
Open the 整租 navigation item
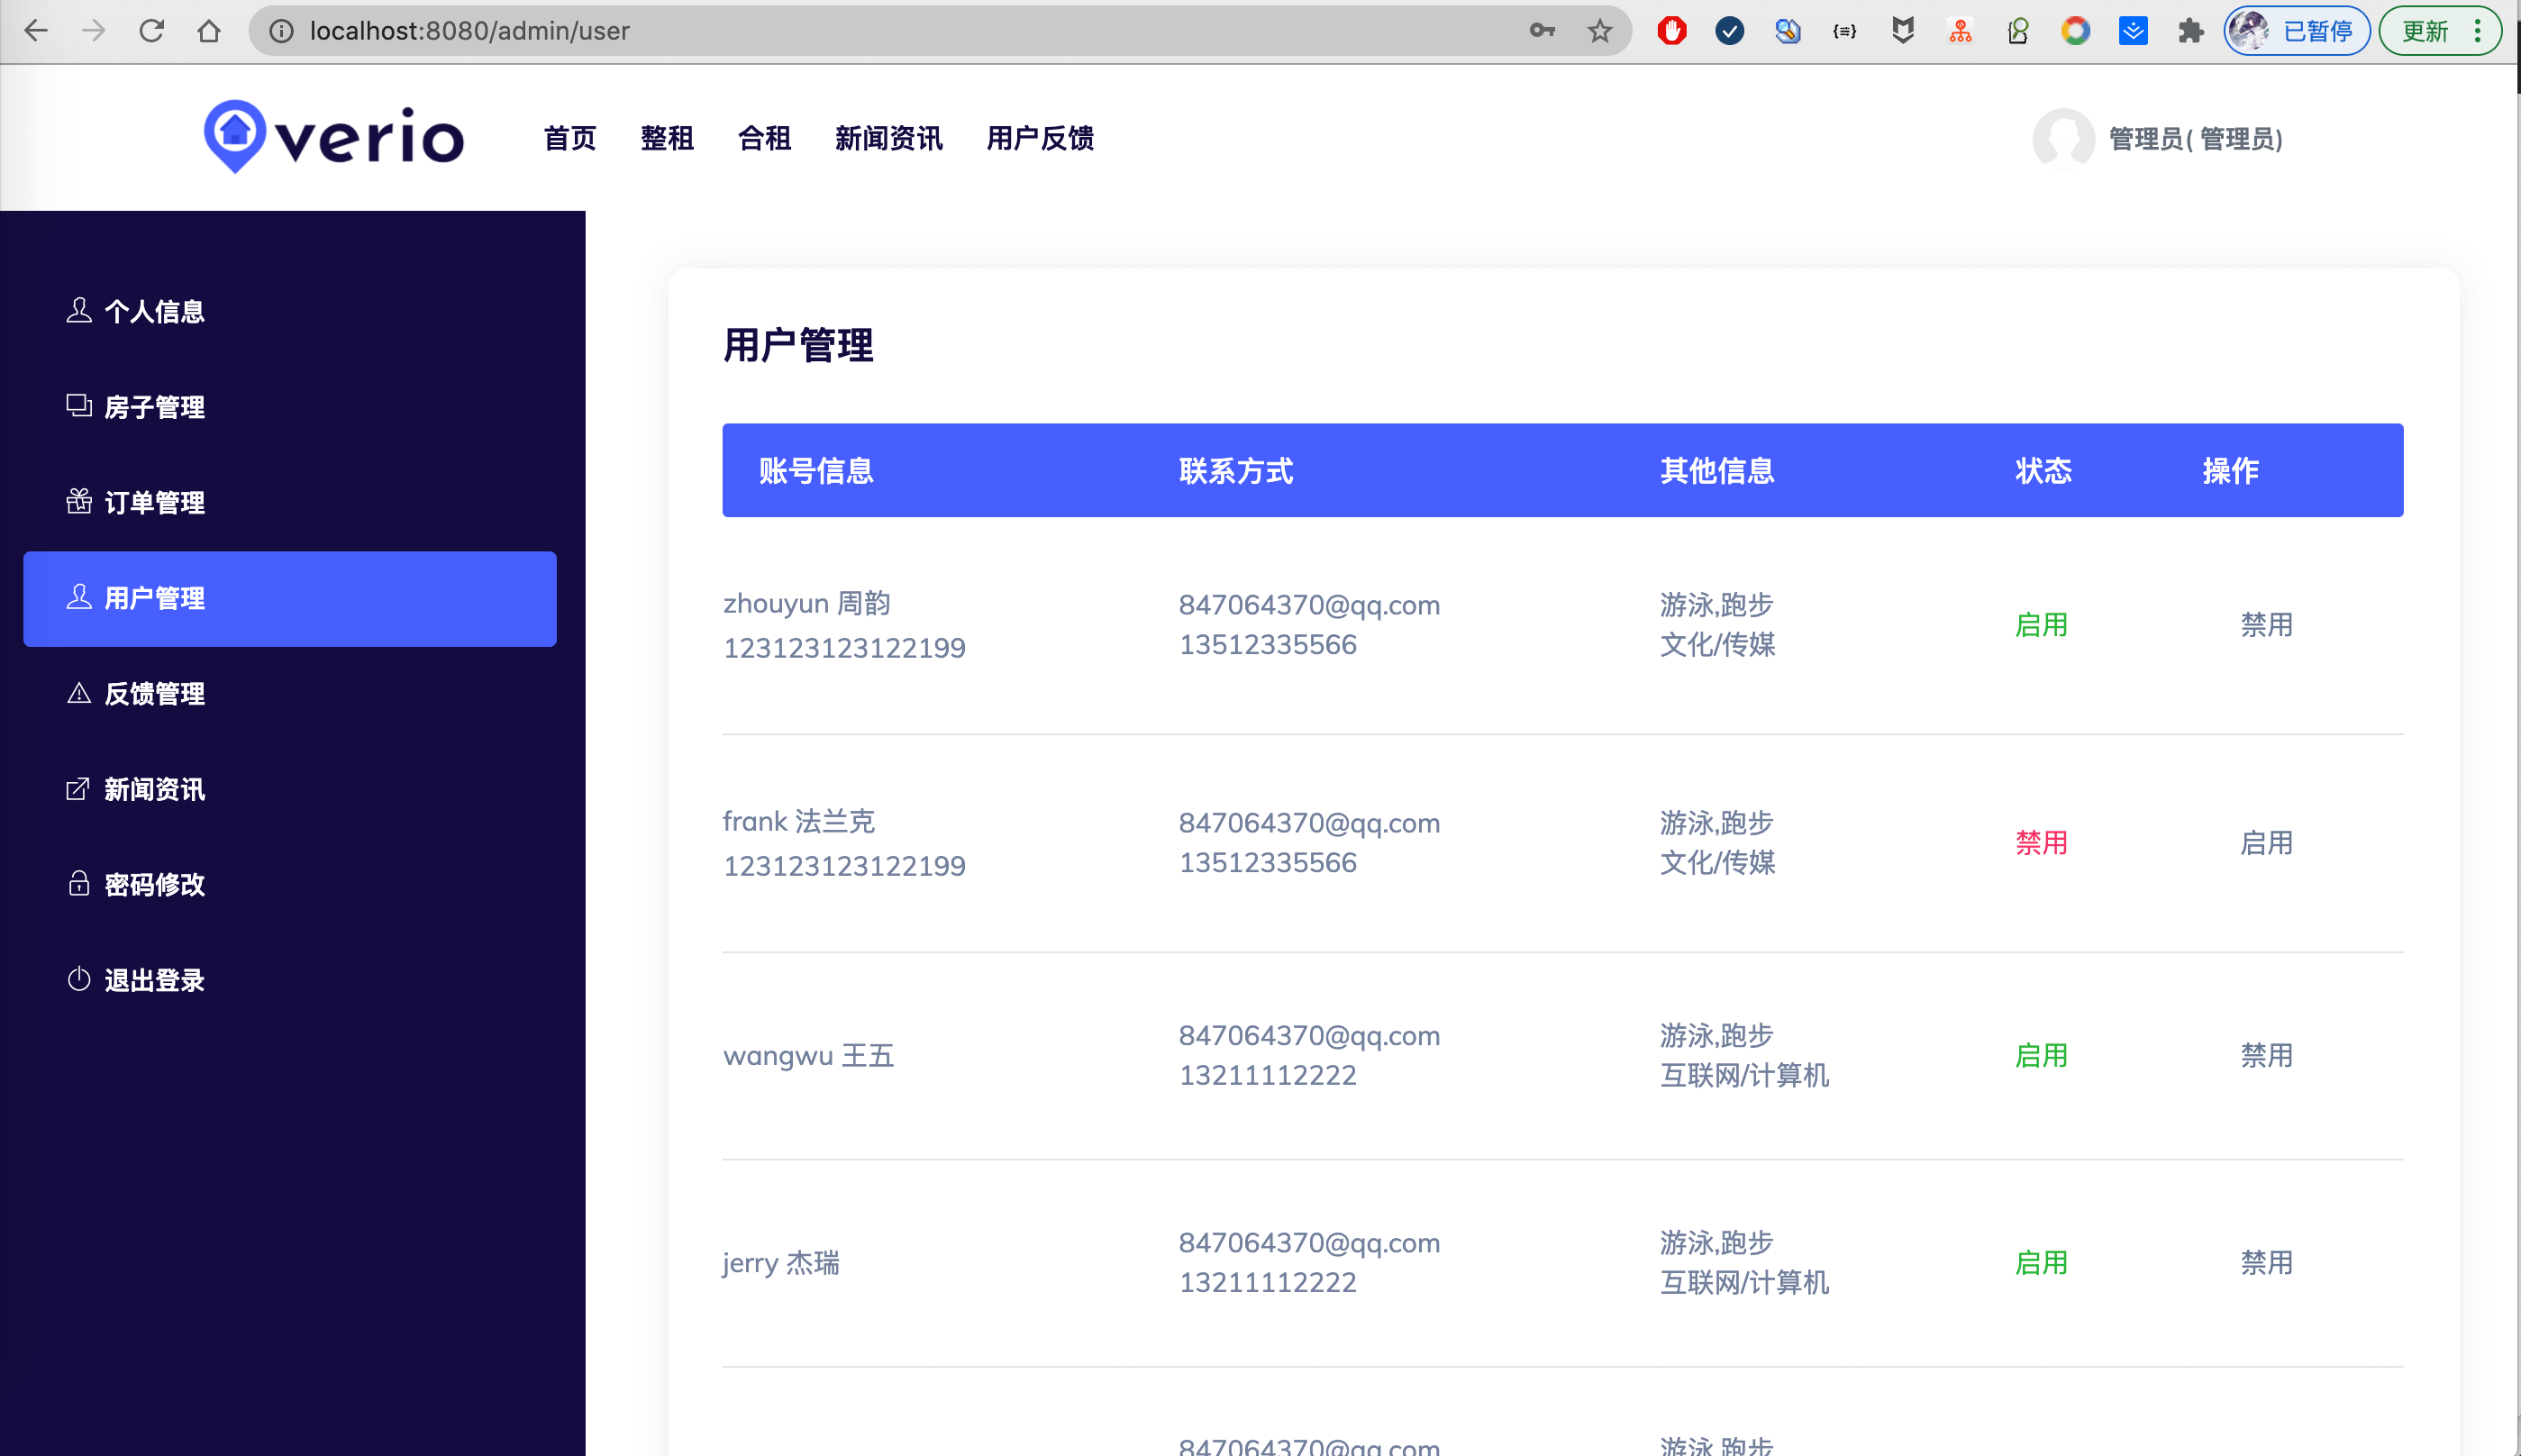(667, 138)
